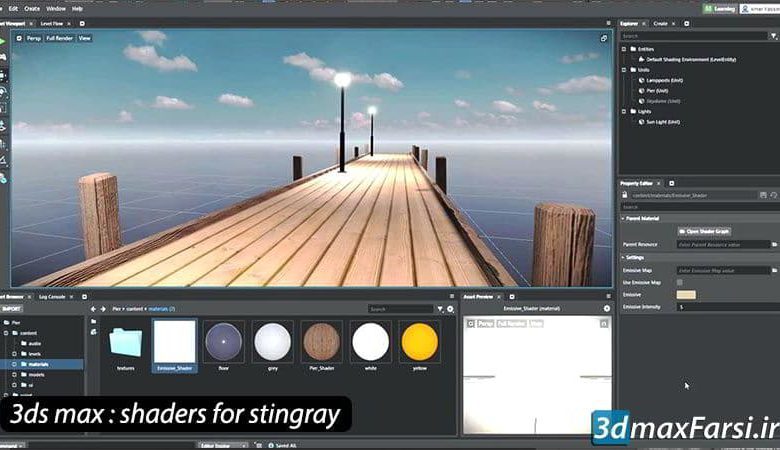
Task: Click the gamepad test icon in left toolbar
Action: coord(3,57)
